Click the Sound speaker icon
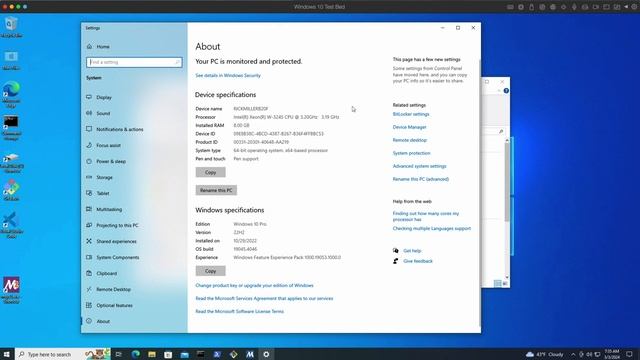The image size is (640, 360). pos(89,113)
